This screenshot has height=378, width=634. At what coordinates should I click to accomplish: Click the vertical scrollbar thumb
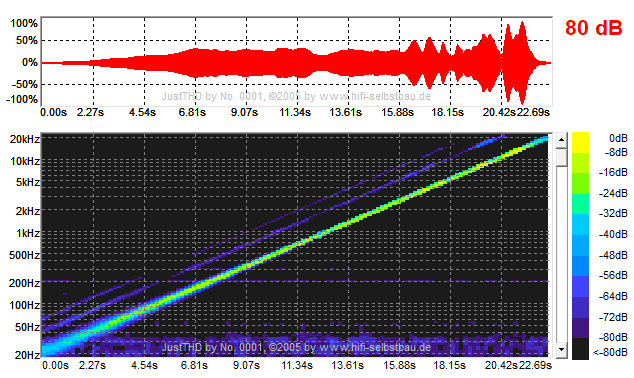[x=561, y=157]
